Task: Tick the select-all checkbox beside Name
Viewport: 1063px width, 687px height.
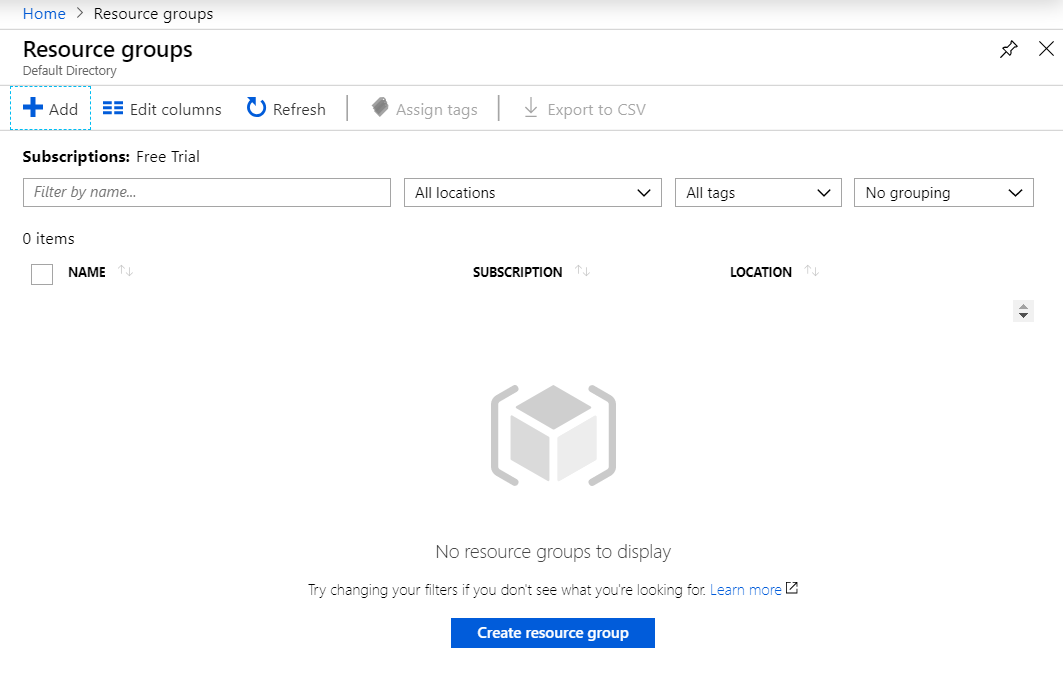Action: point(42,273)
